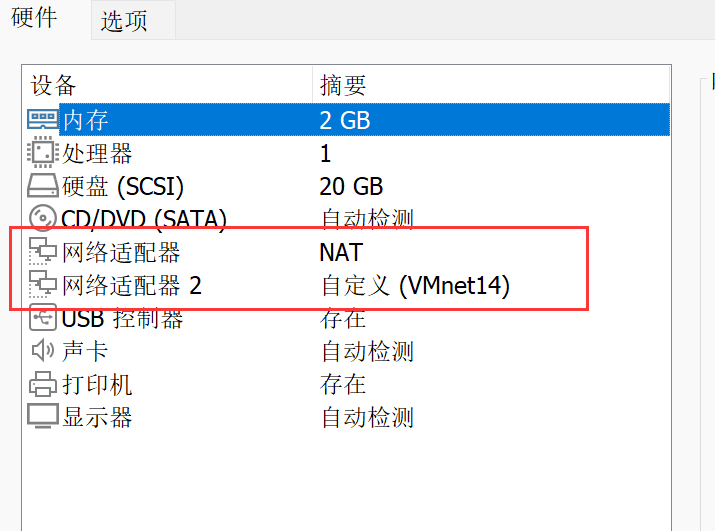The width and height of the screenshot is (715, 531).
Task: Click the 2 GB memory summary value
Action: coord(345,120)
